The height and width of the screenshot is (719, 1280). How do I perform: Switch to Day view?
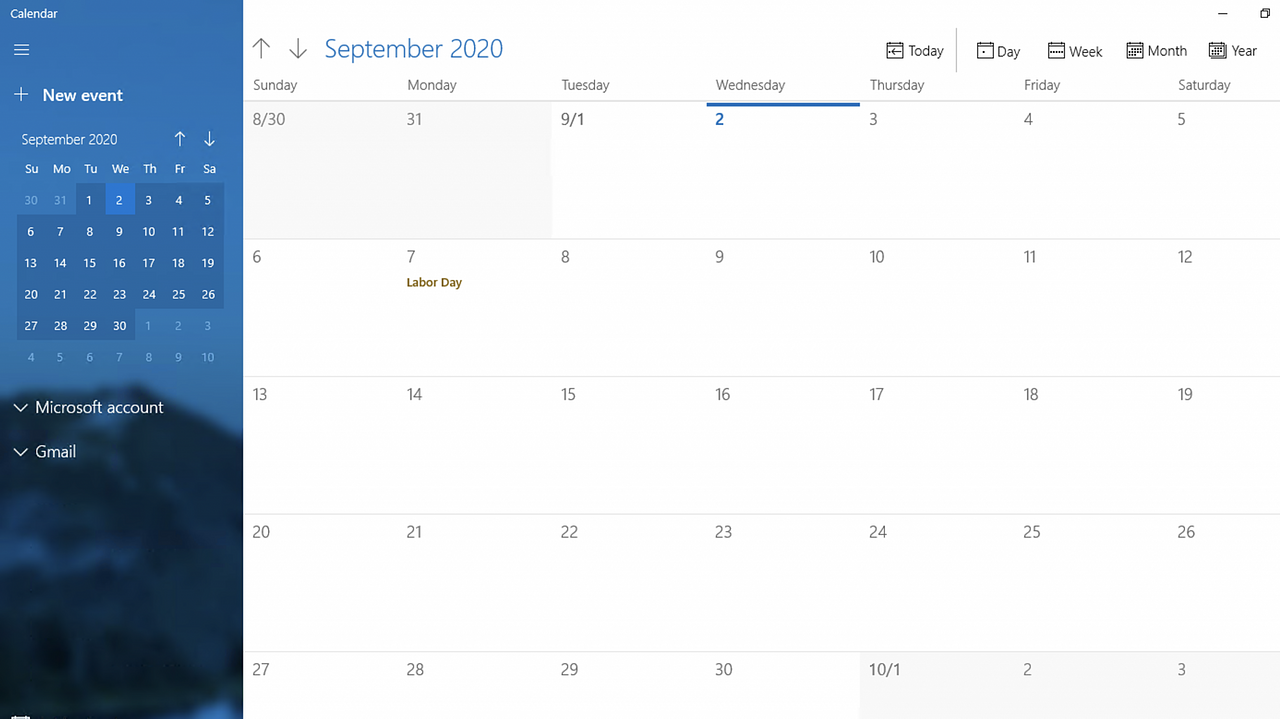click(998, 51)
